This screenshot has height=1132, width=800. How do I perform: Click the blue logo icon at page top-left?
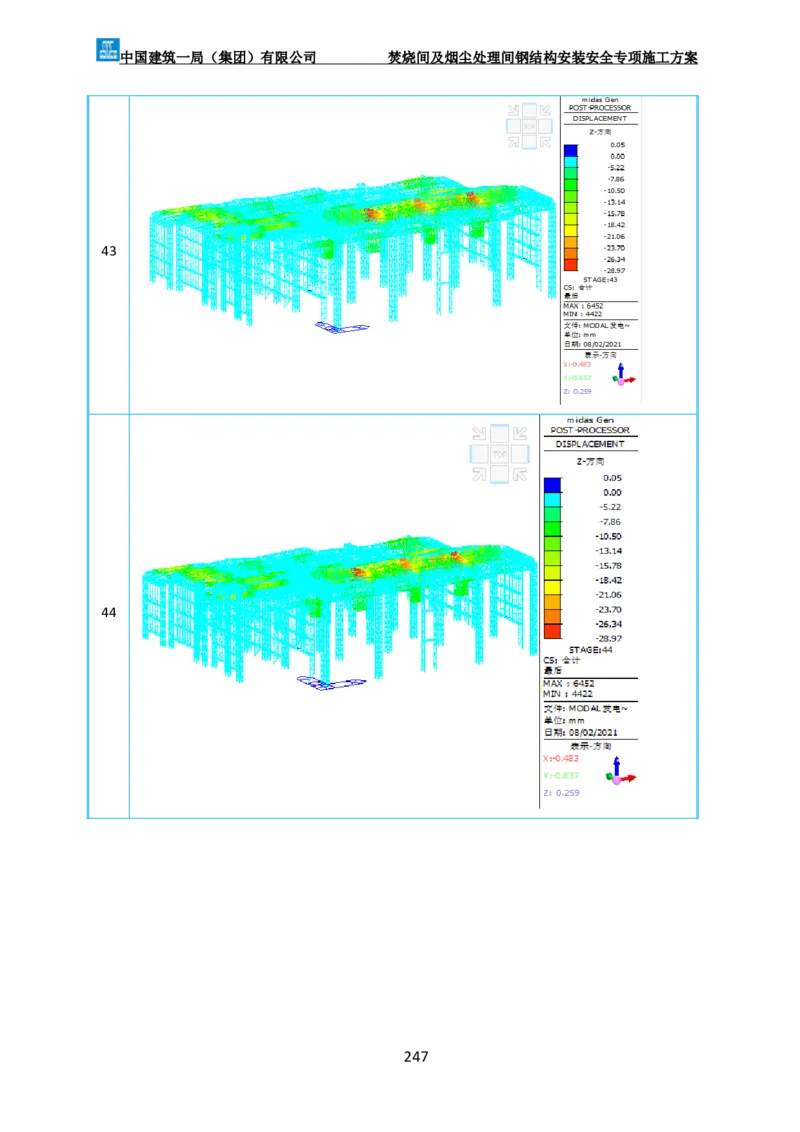click(106, 48)
